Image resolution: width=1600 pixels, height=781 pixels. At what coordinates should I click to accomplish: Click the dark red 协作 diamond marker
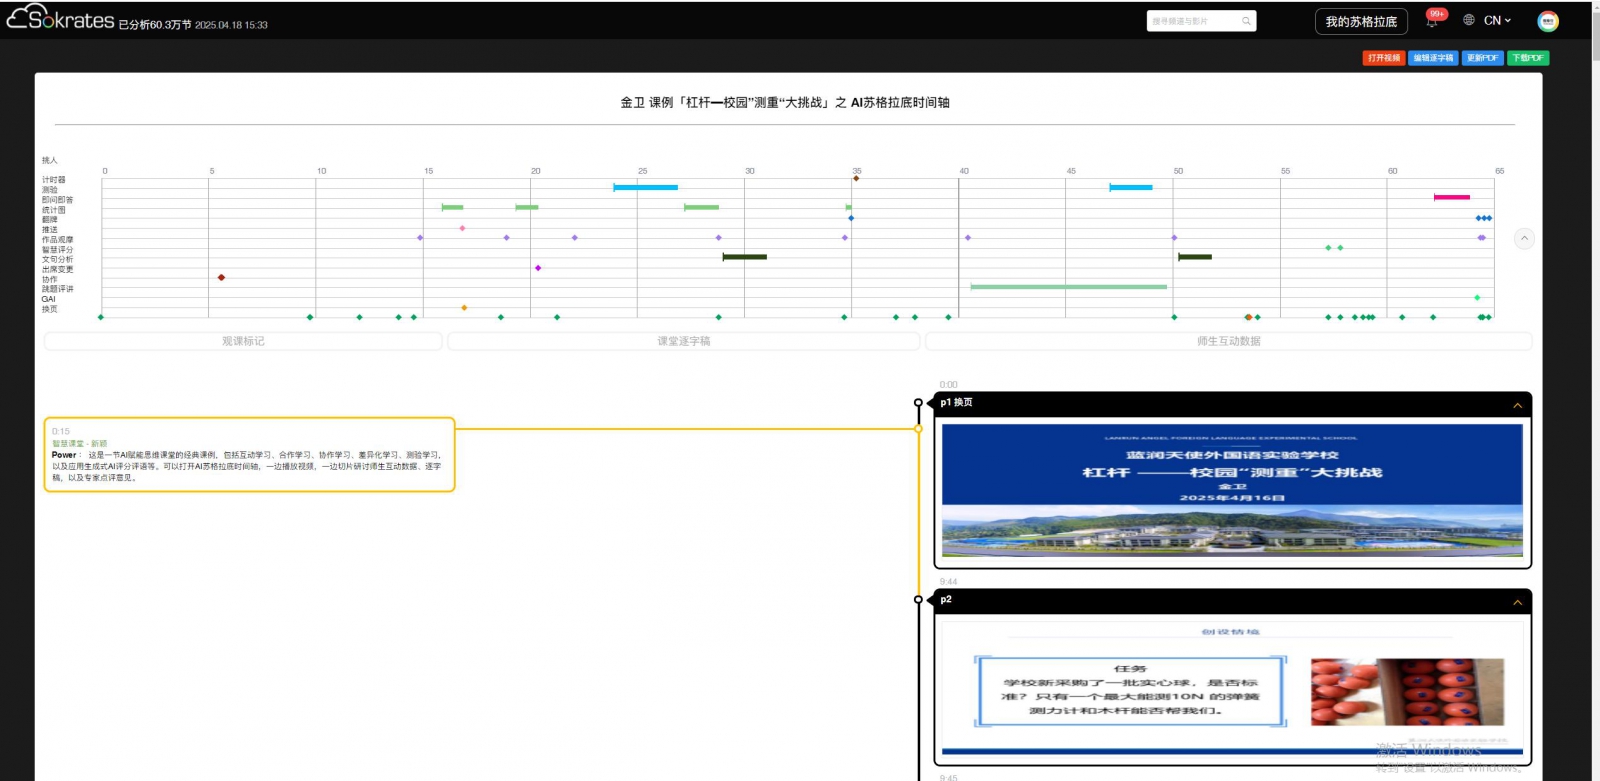(x=221, y=277)
